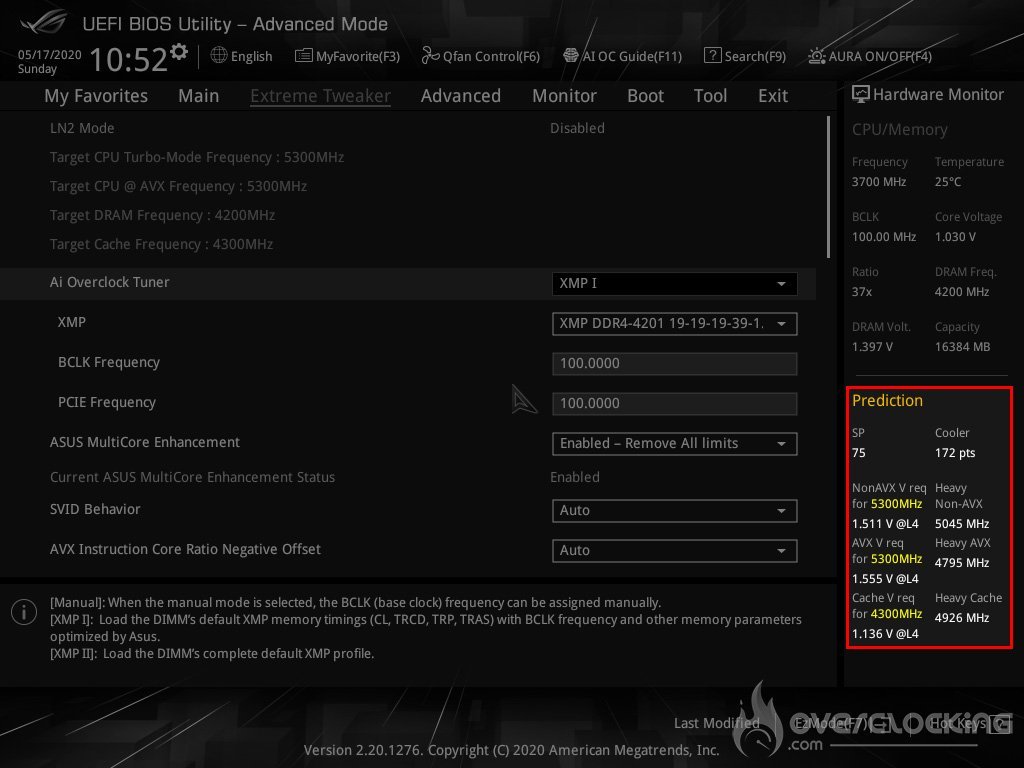Click the 05/17/2020 date
This screenshot has width=1024, height=768.
50,55
